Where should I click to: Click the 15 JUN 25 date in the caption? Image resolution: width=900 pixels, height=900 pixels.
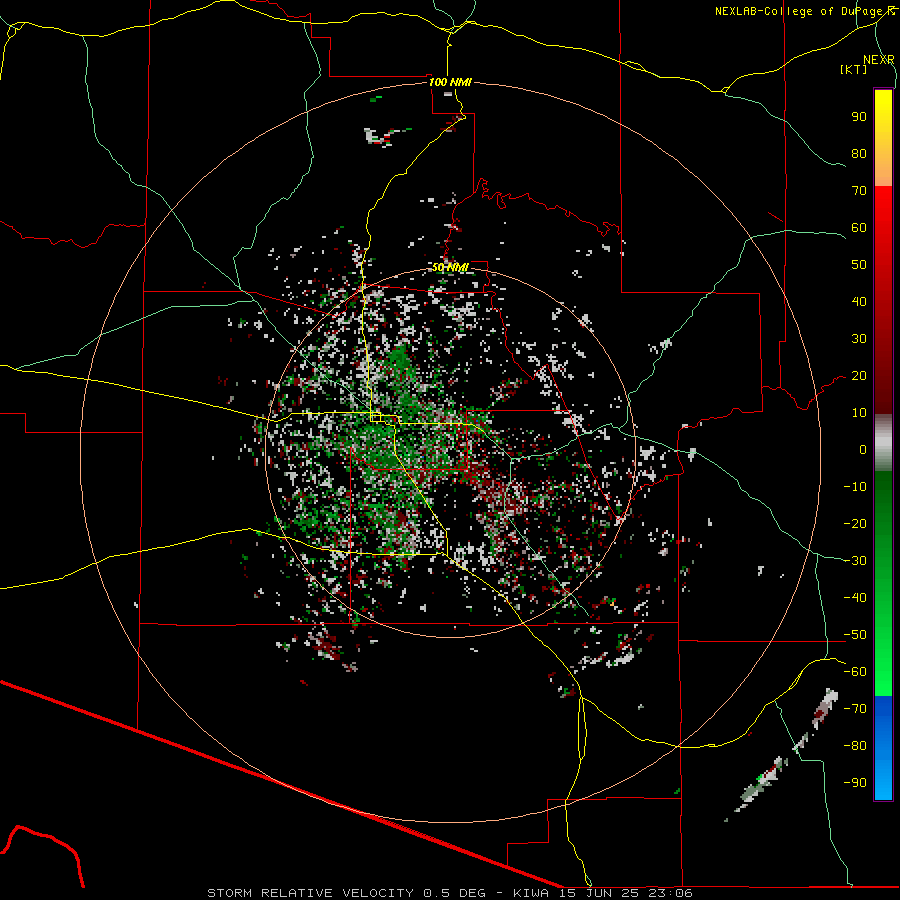pos(598,893)
